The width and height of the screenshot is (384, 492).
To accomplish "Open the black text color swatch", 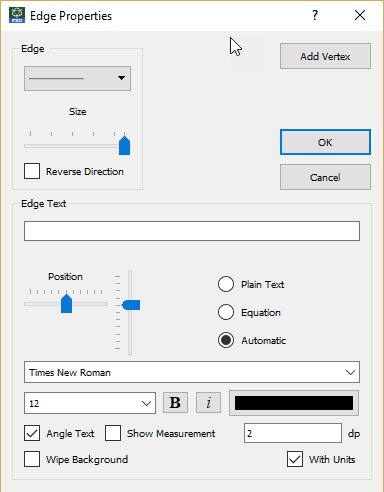I will coord(294,403).
